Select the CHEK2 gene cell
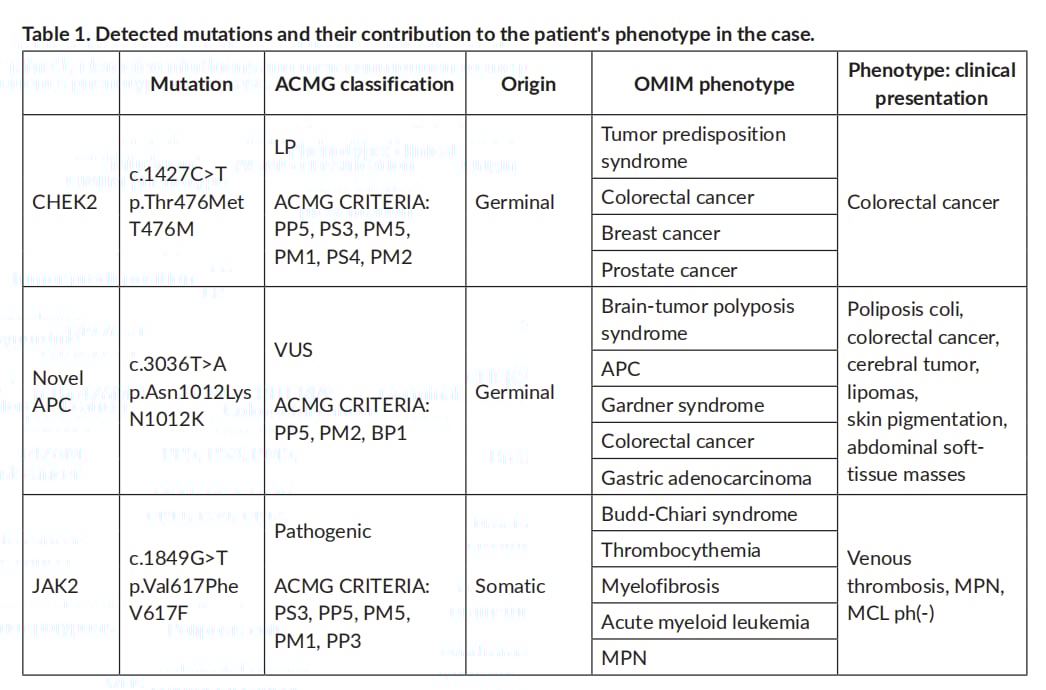This screenshot has height=690, width=1046. (x=68, y=202)
